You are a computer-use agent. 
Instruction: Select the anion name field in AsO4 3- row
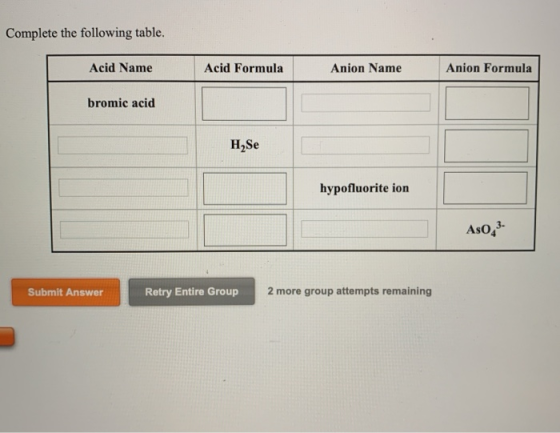(x=364, y=229)
